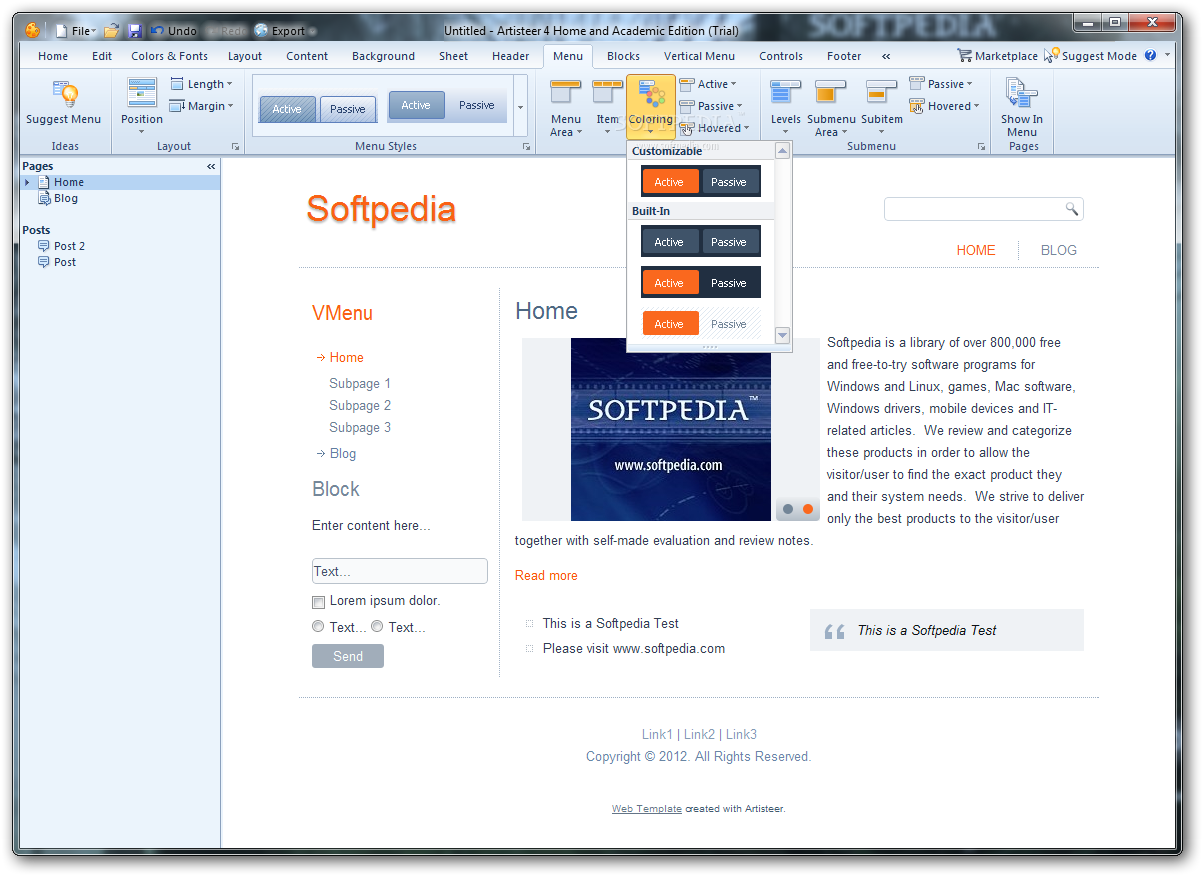The height and width of the screenshot is (876, 1203).
Task: Select the first Text radio button
Action: pos(318,627)
